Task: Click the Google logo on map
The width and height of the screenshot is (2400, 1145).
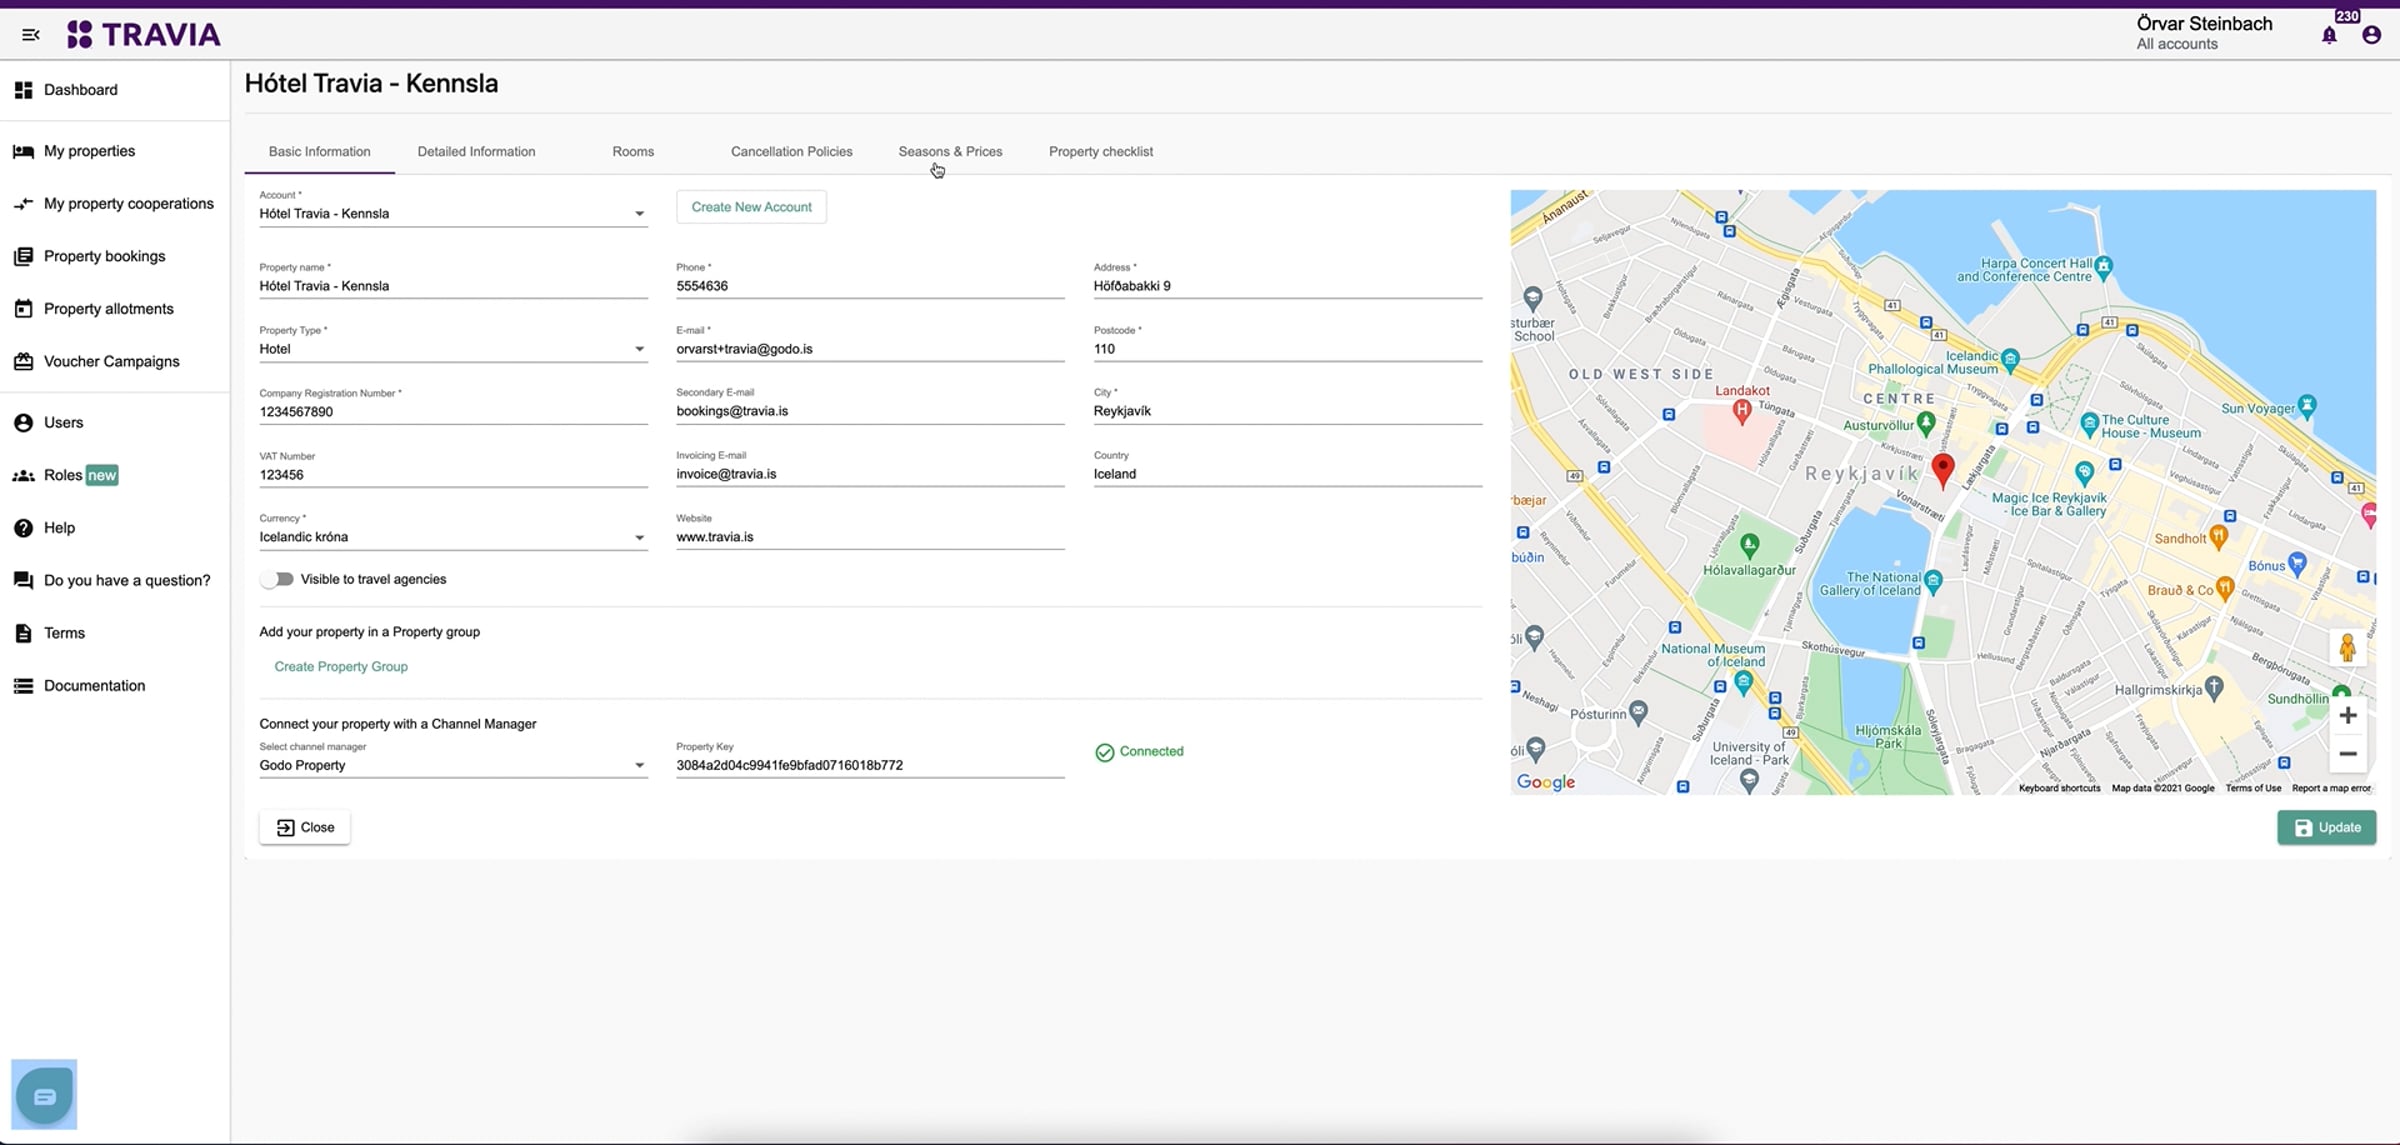Action: tap(1546, 782)
